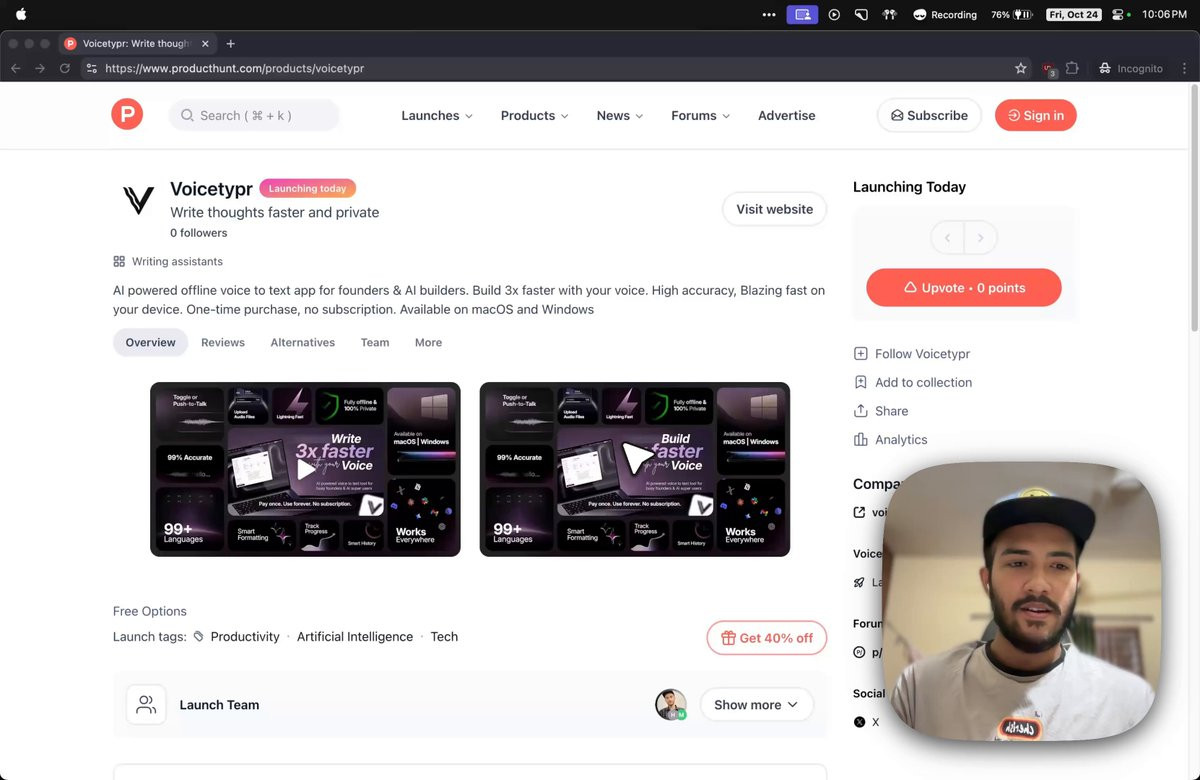
Task: Click the Follow Voicetypr plus icon
Action: [x=860, y=353]
